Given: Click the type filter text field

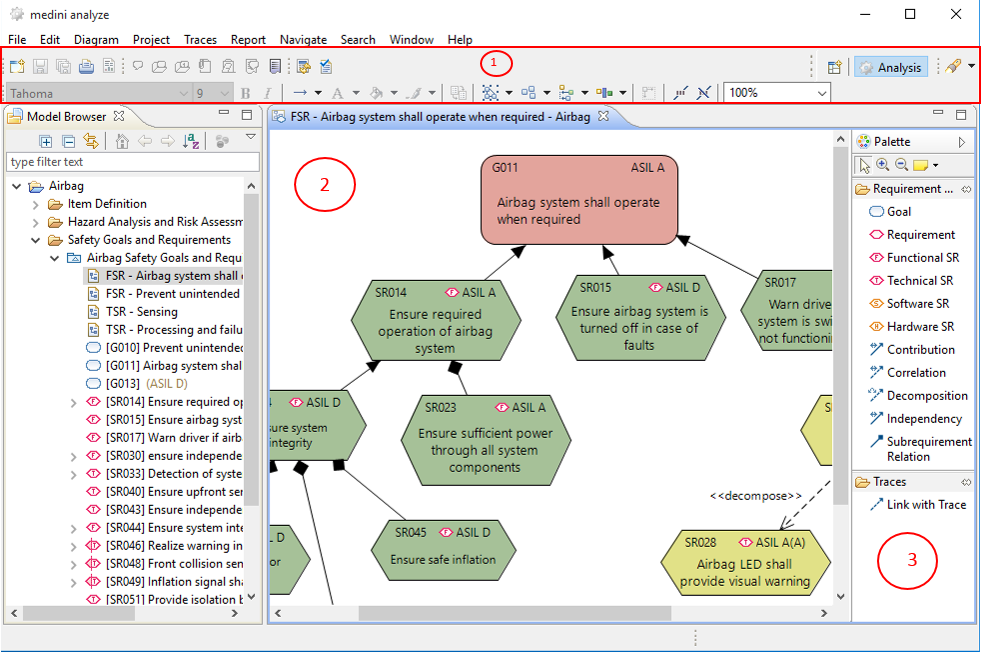Looking at the screenshot, I should tap(132, 162).
